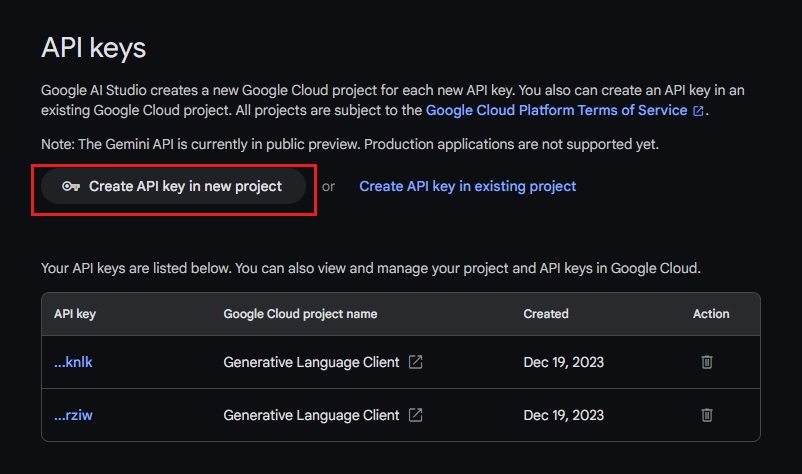Open external link icon in the ...knlk row
This screenshot has height=474, width=802.
coord(415,362)
